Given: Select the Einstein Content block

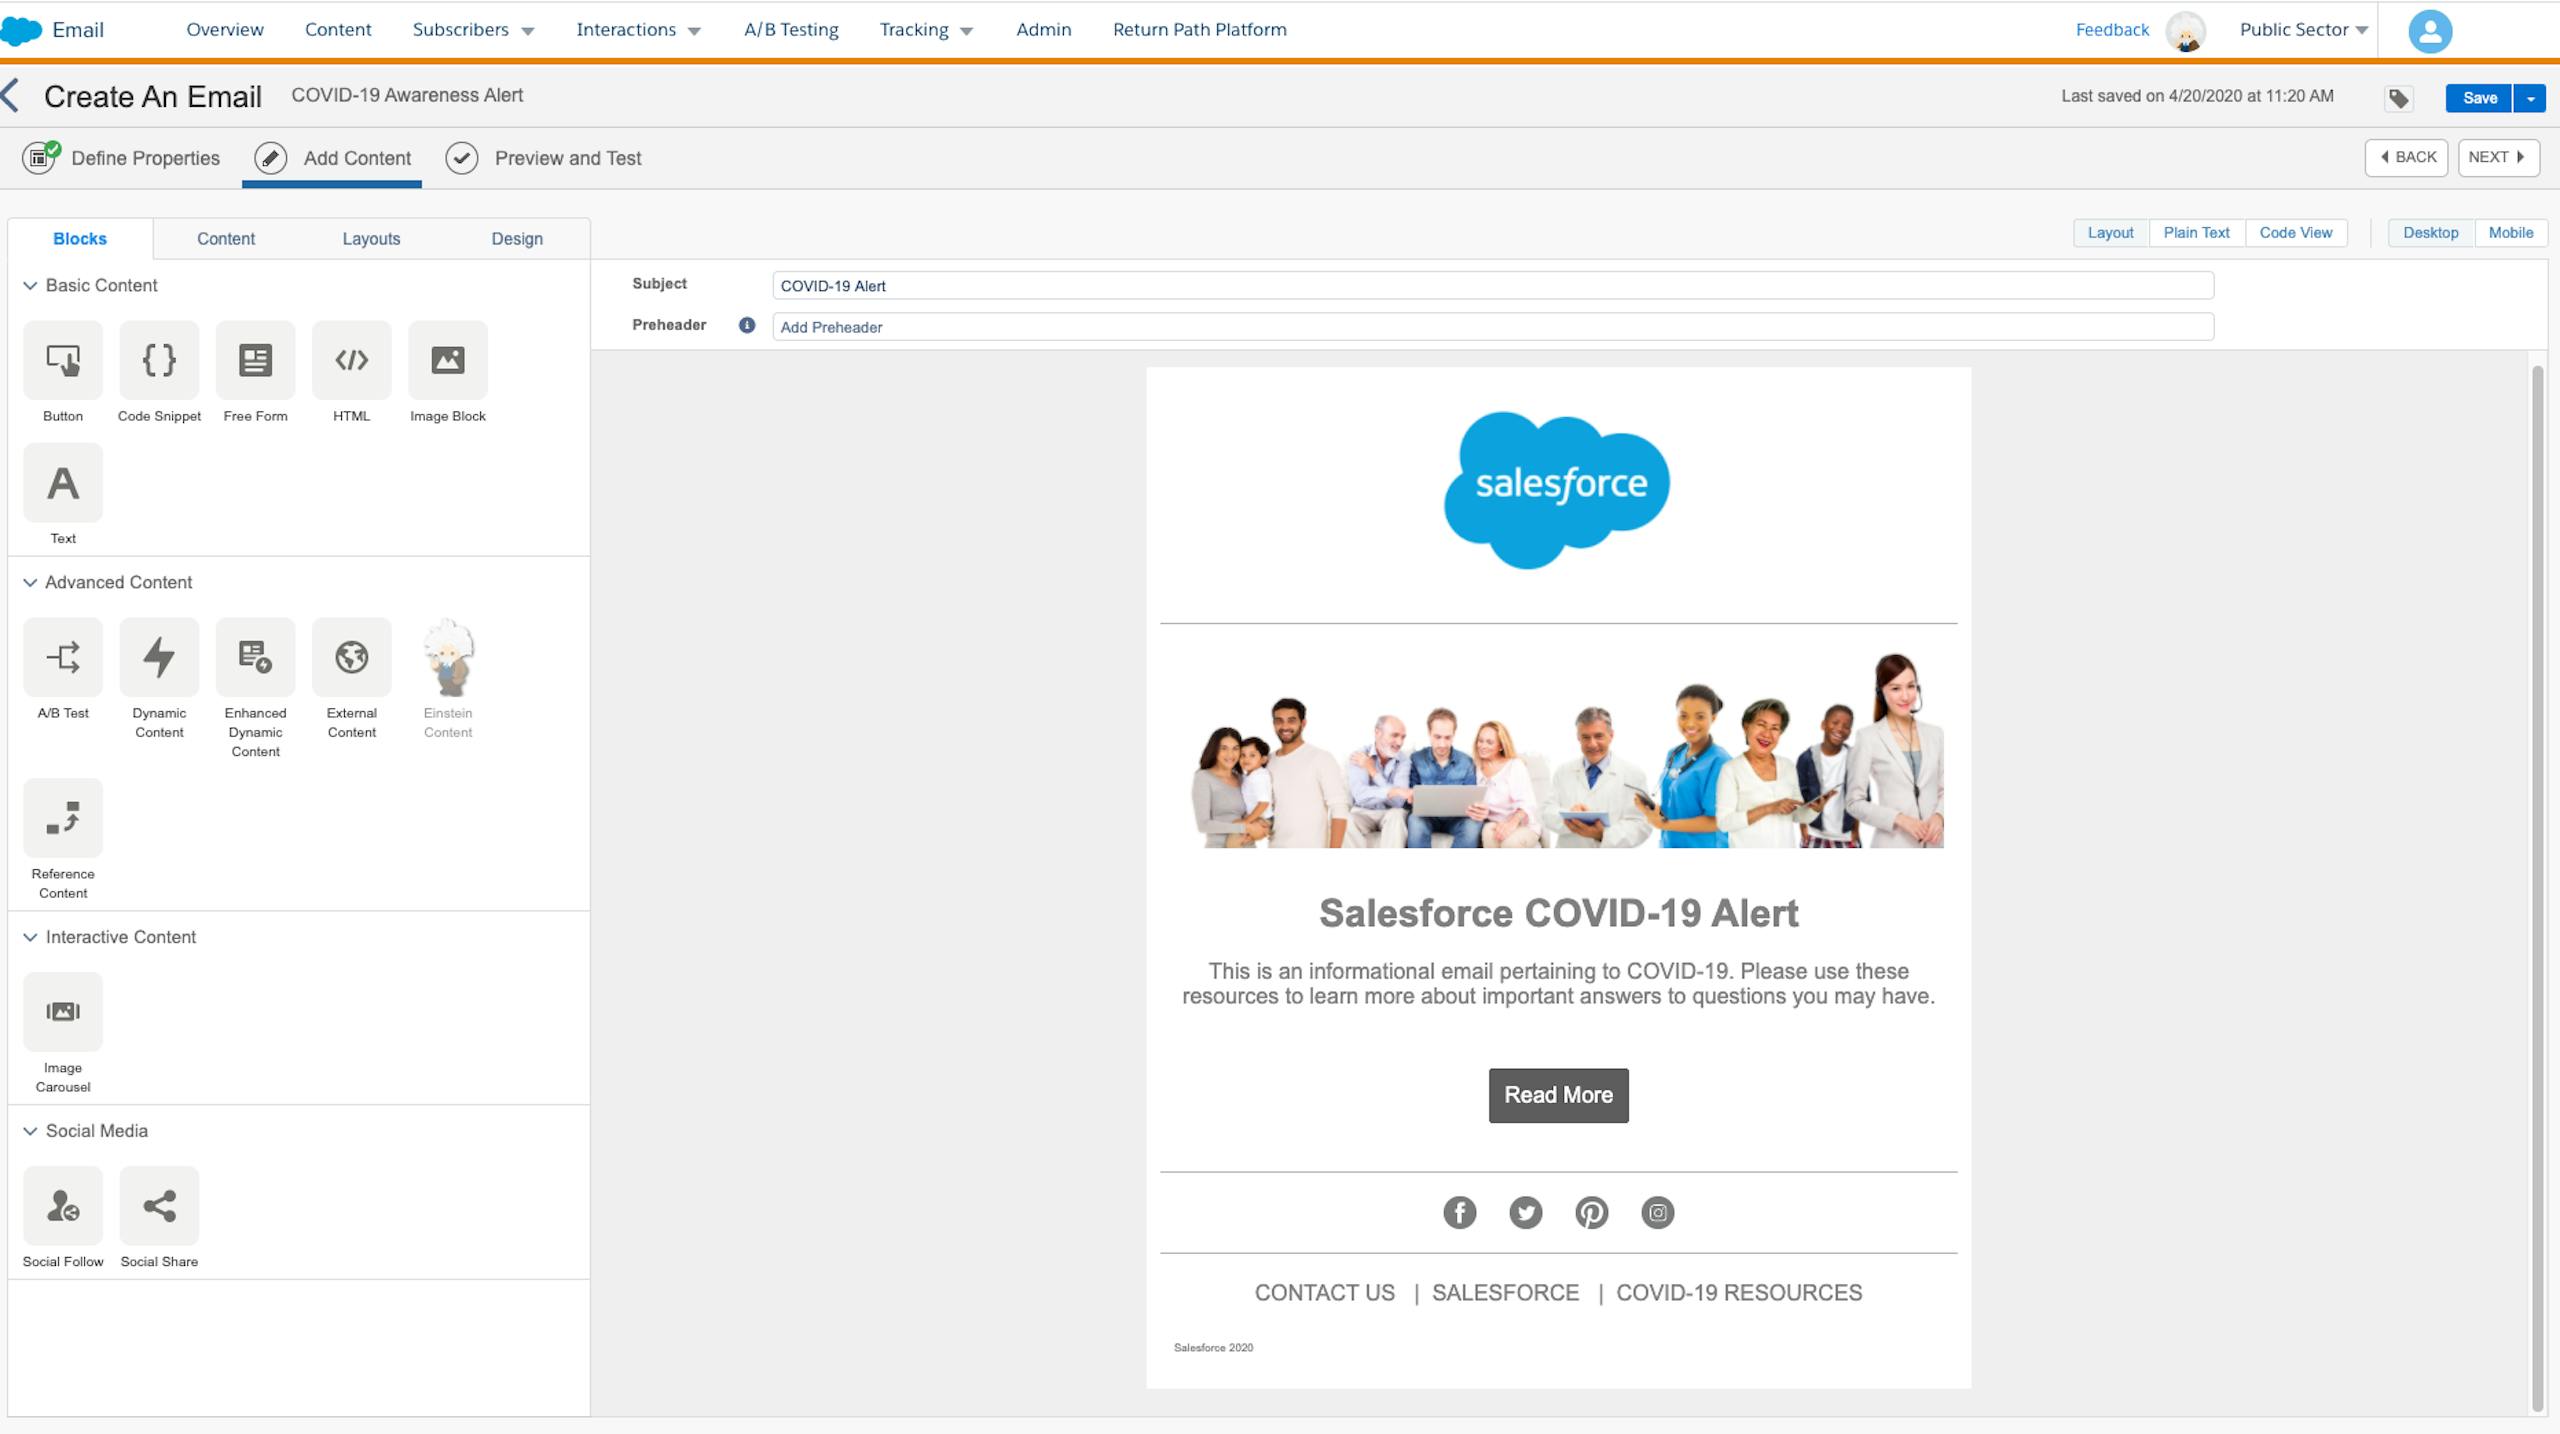Looking at the screenshot, I should pos(448,657).
